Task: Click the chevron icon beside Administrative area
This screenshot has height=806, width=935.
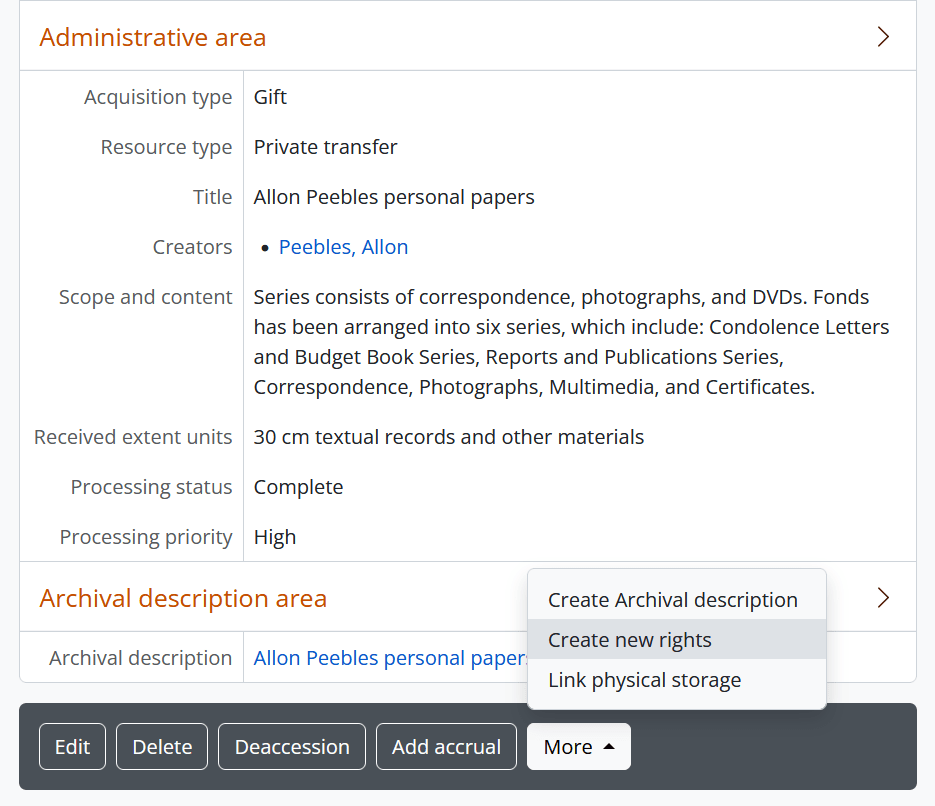Action: [882, 37]
